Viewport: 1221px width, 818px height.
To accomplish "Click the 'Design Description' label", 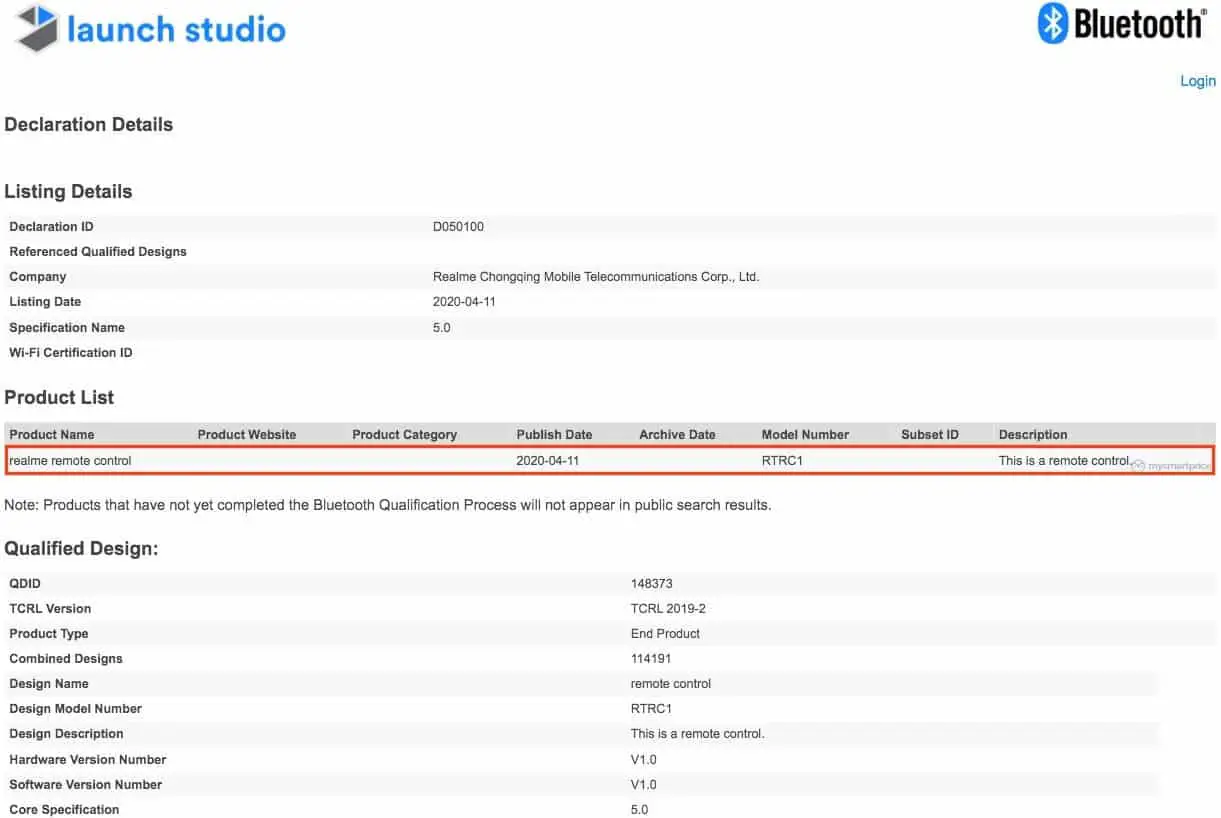I will (x=66, y=734).
